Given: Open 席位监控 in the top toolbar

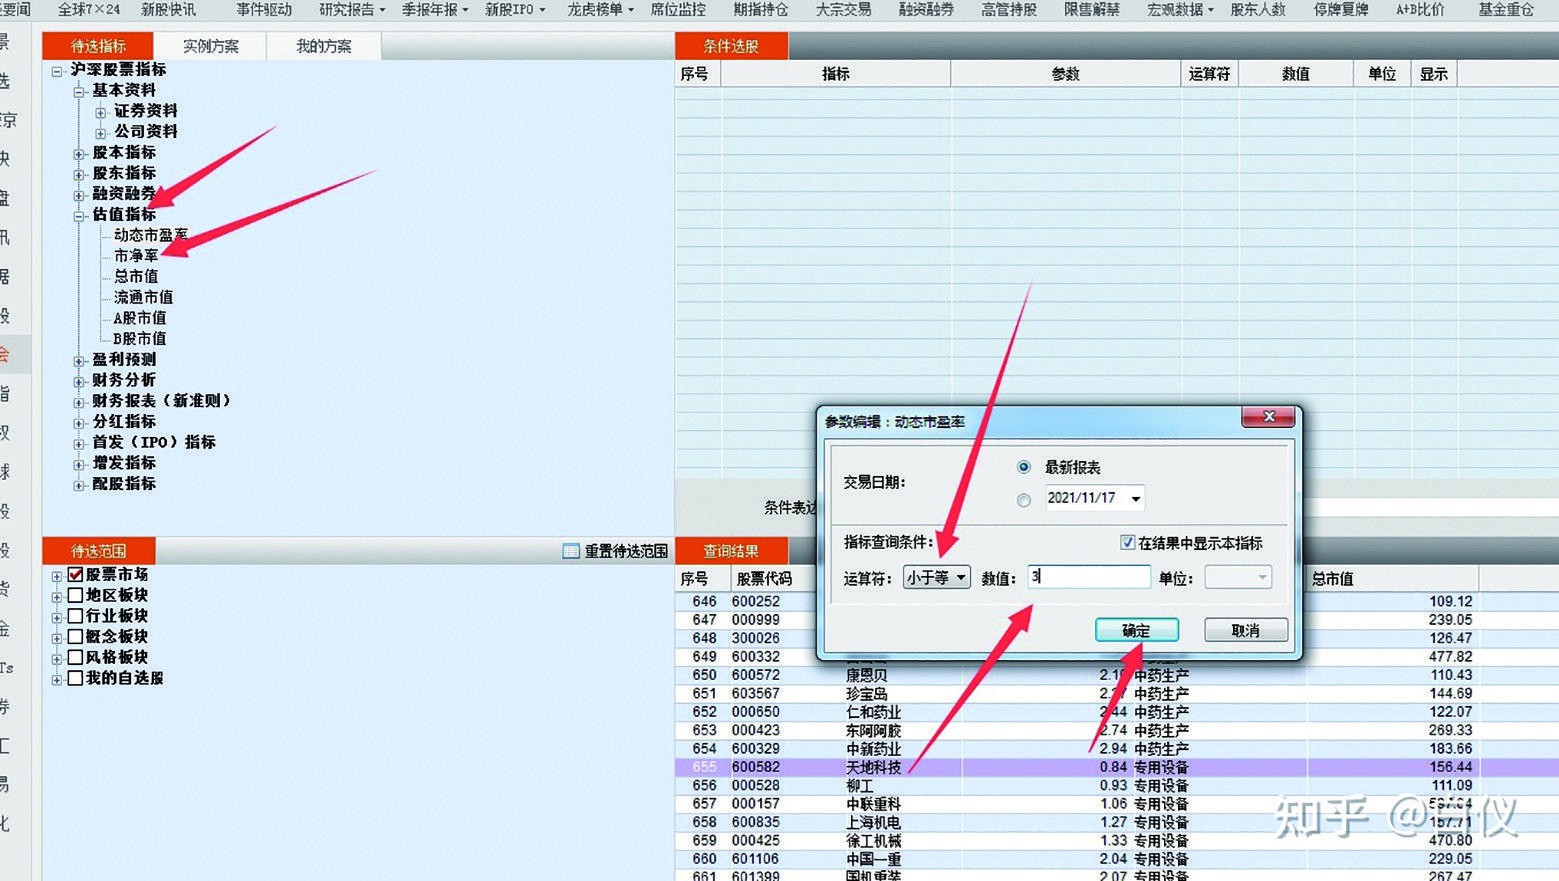Looking at the screenshot, I should [676, 10].
